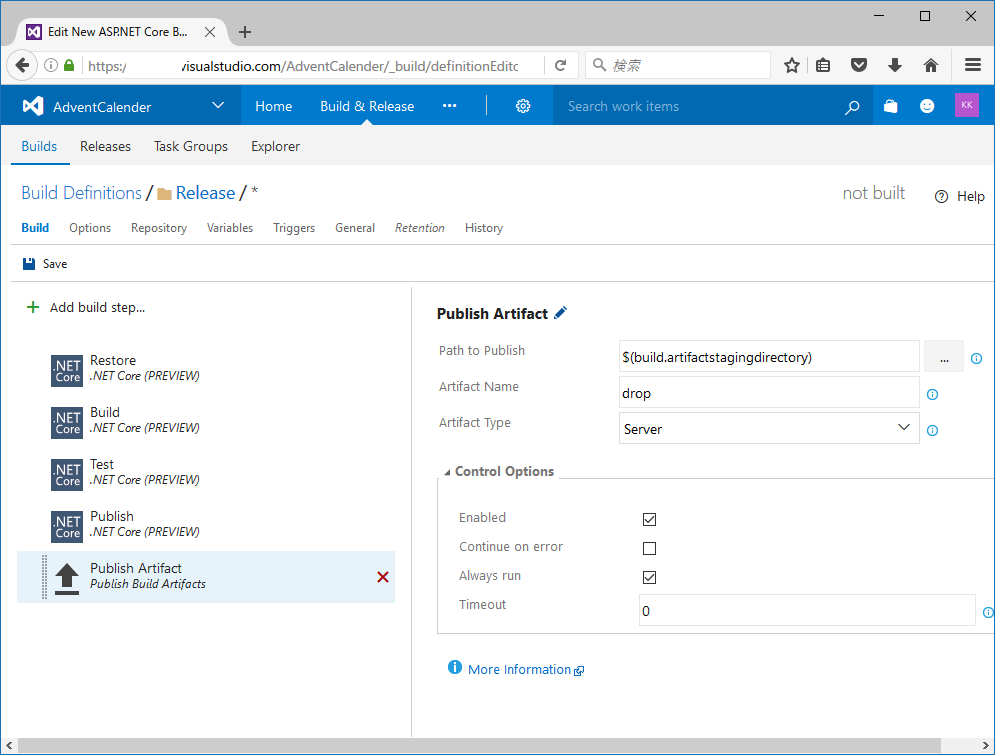Click the feedback smiley face icon
Image resolution: width=995 pixels, height=755 pixels.
927,106
